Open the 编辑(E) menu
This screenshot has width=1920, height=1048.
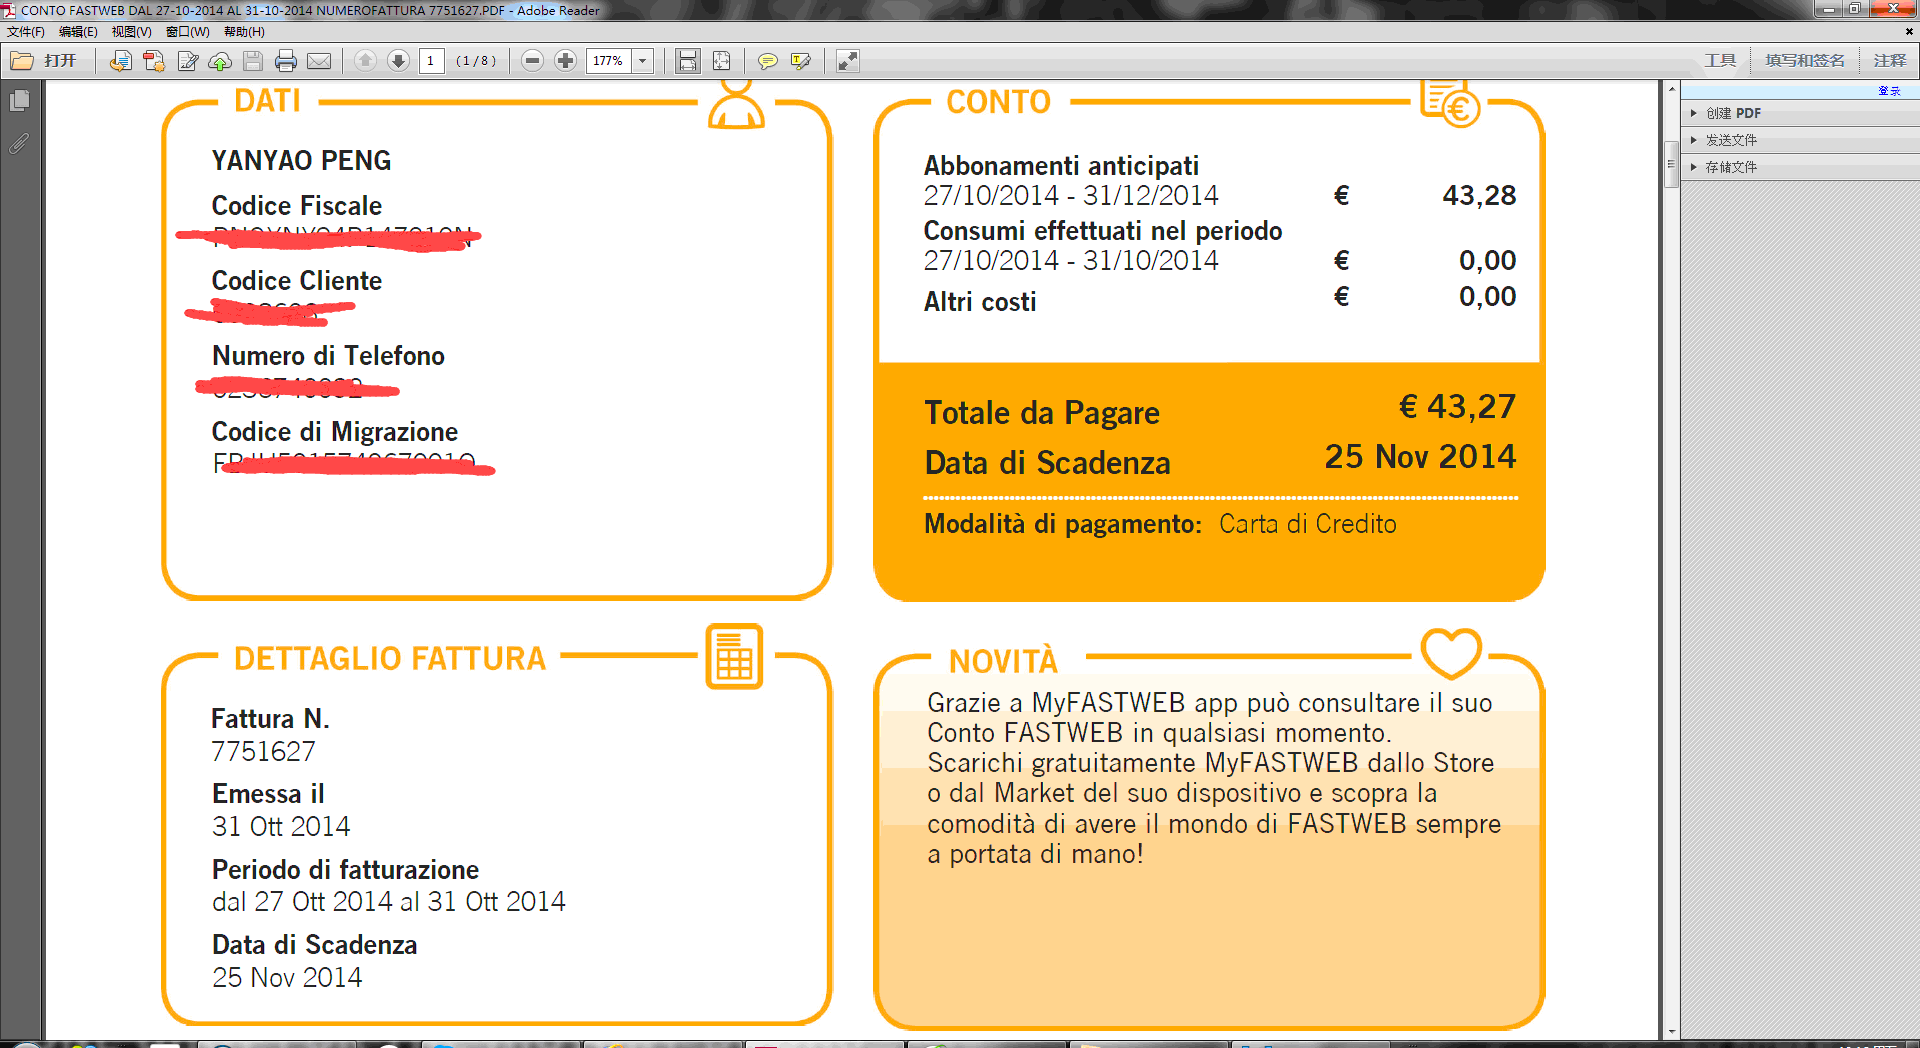78,32
